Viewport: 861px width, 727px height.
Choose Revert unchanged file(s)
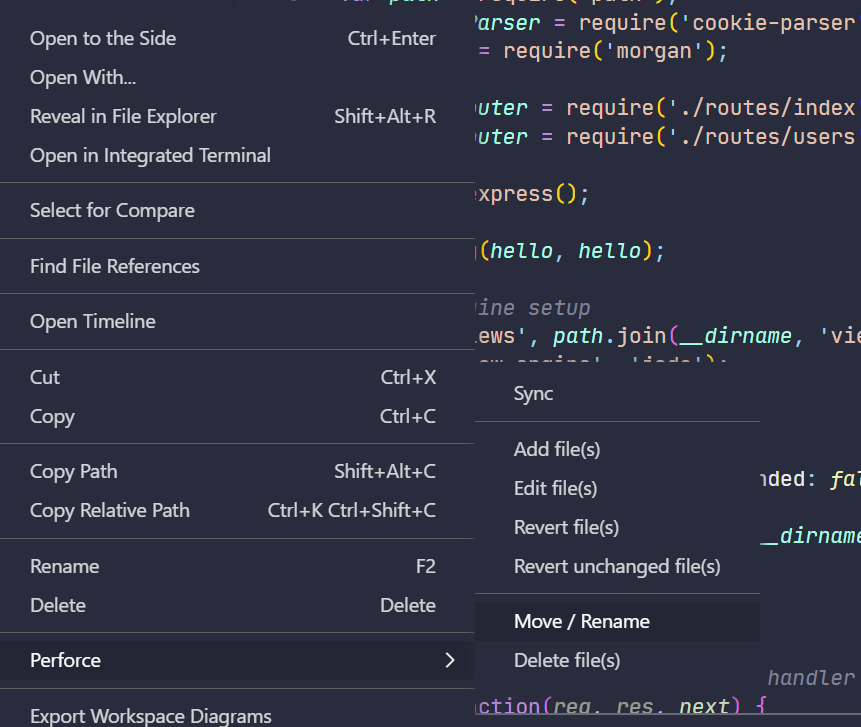pyautogui.click(x=617, y=566)
